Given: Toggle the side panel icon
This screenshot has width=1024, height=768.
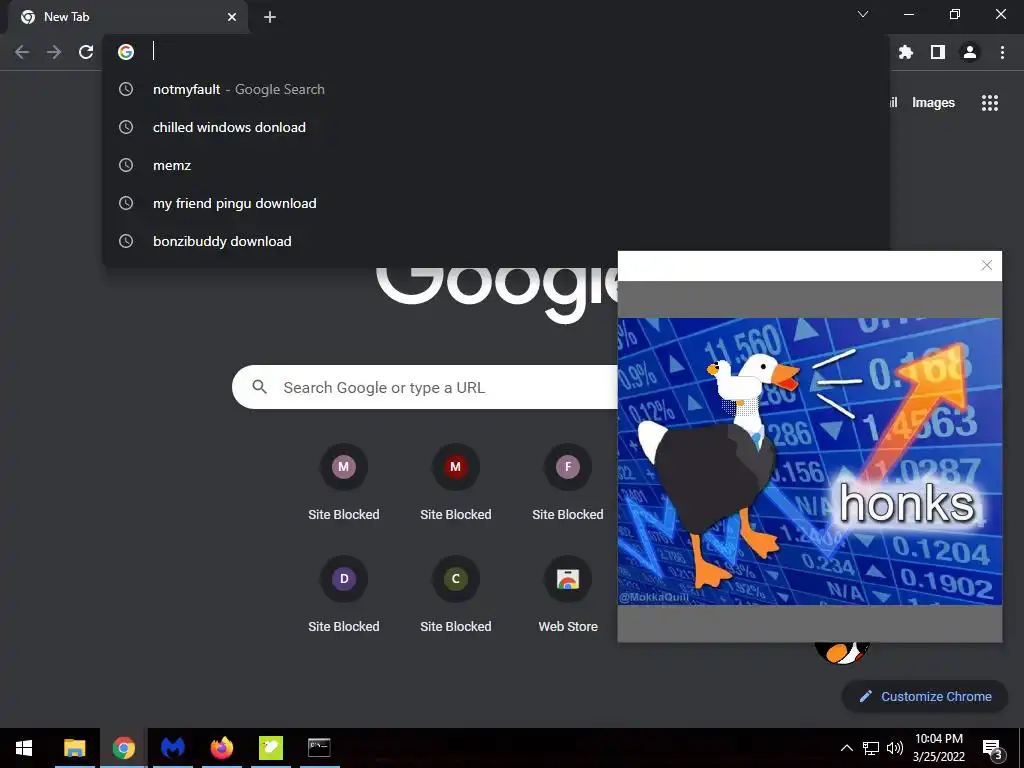Looking at the screenshot, I should [x=938, y=52].
